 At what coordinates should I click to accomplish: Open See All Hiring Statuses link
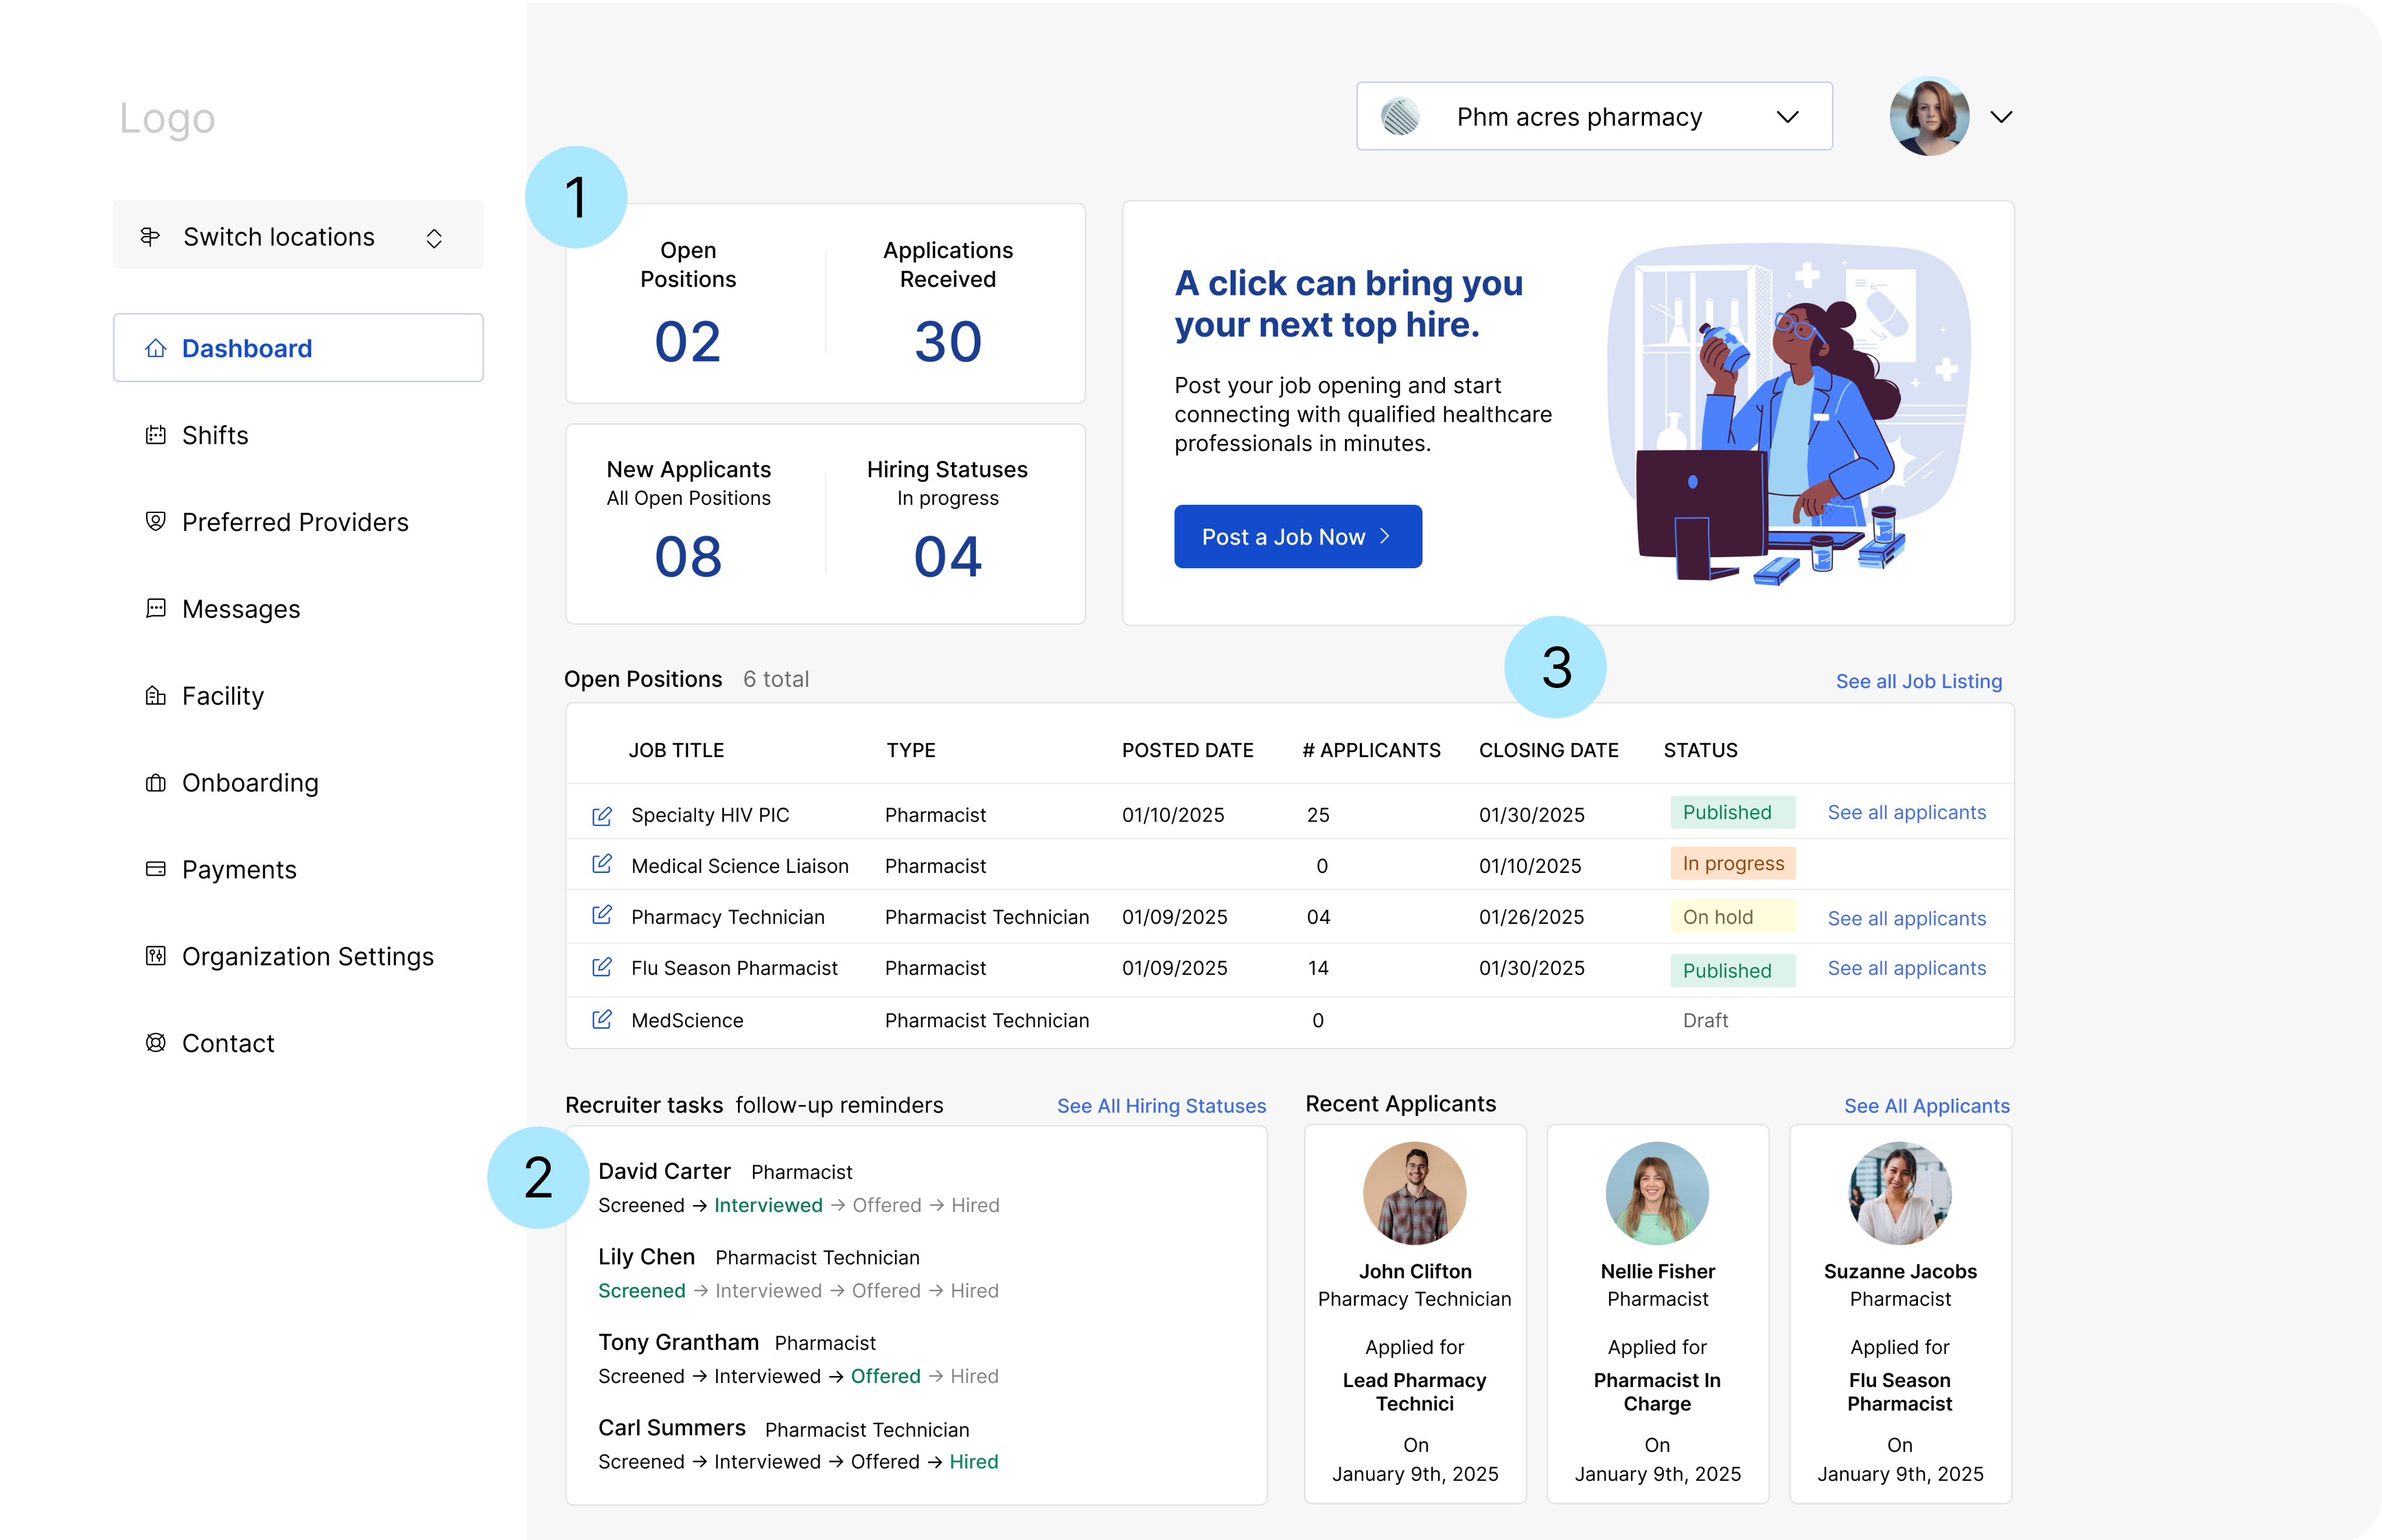click(1161, 1106)
